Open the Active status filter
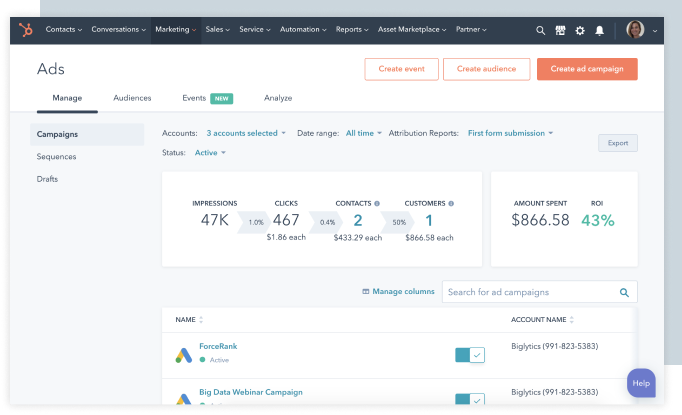This screenshot has width=682, height=415. click(x=210, y=153)
